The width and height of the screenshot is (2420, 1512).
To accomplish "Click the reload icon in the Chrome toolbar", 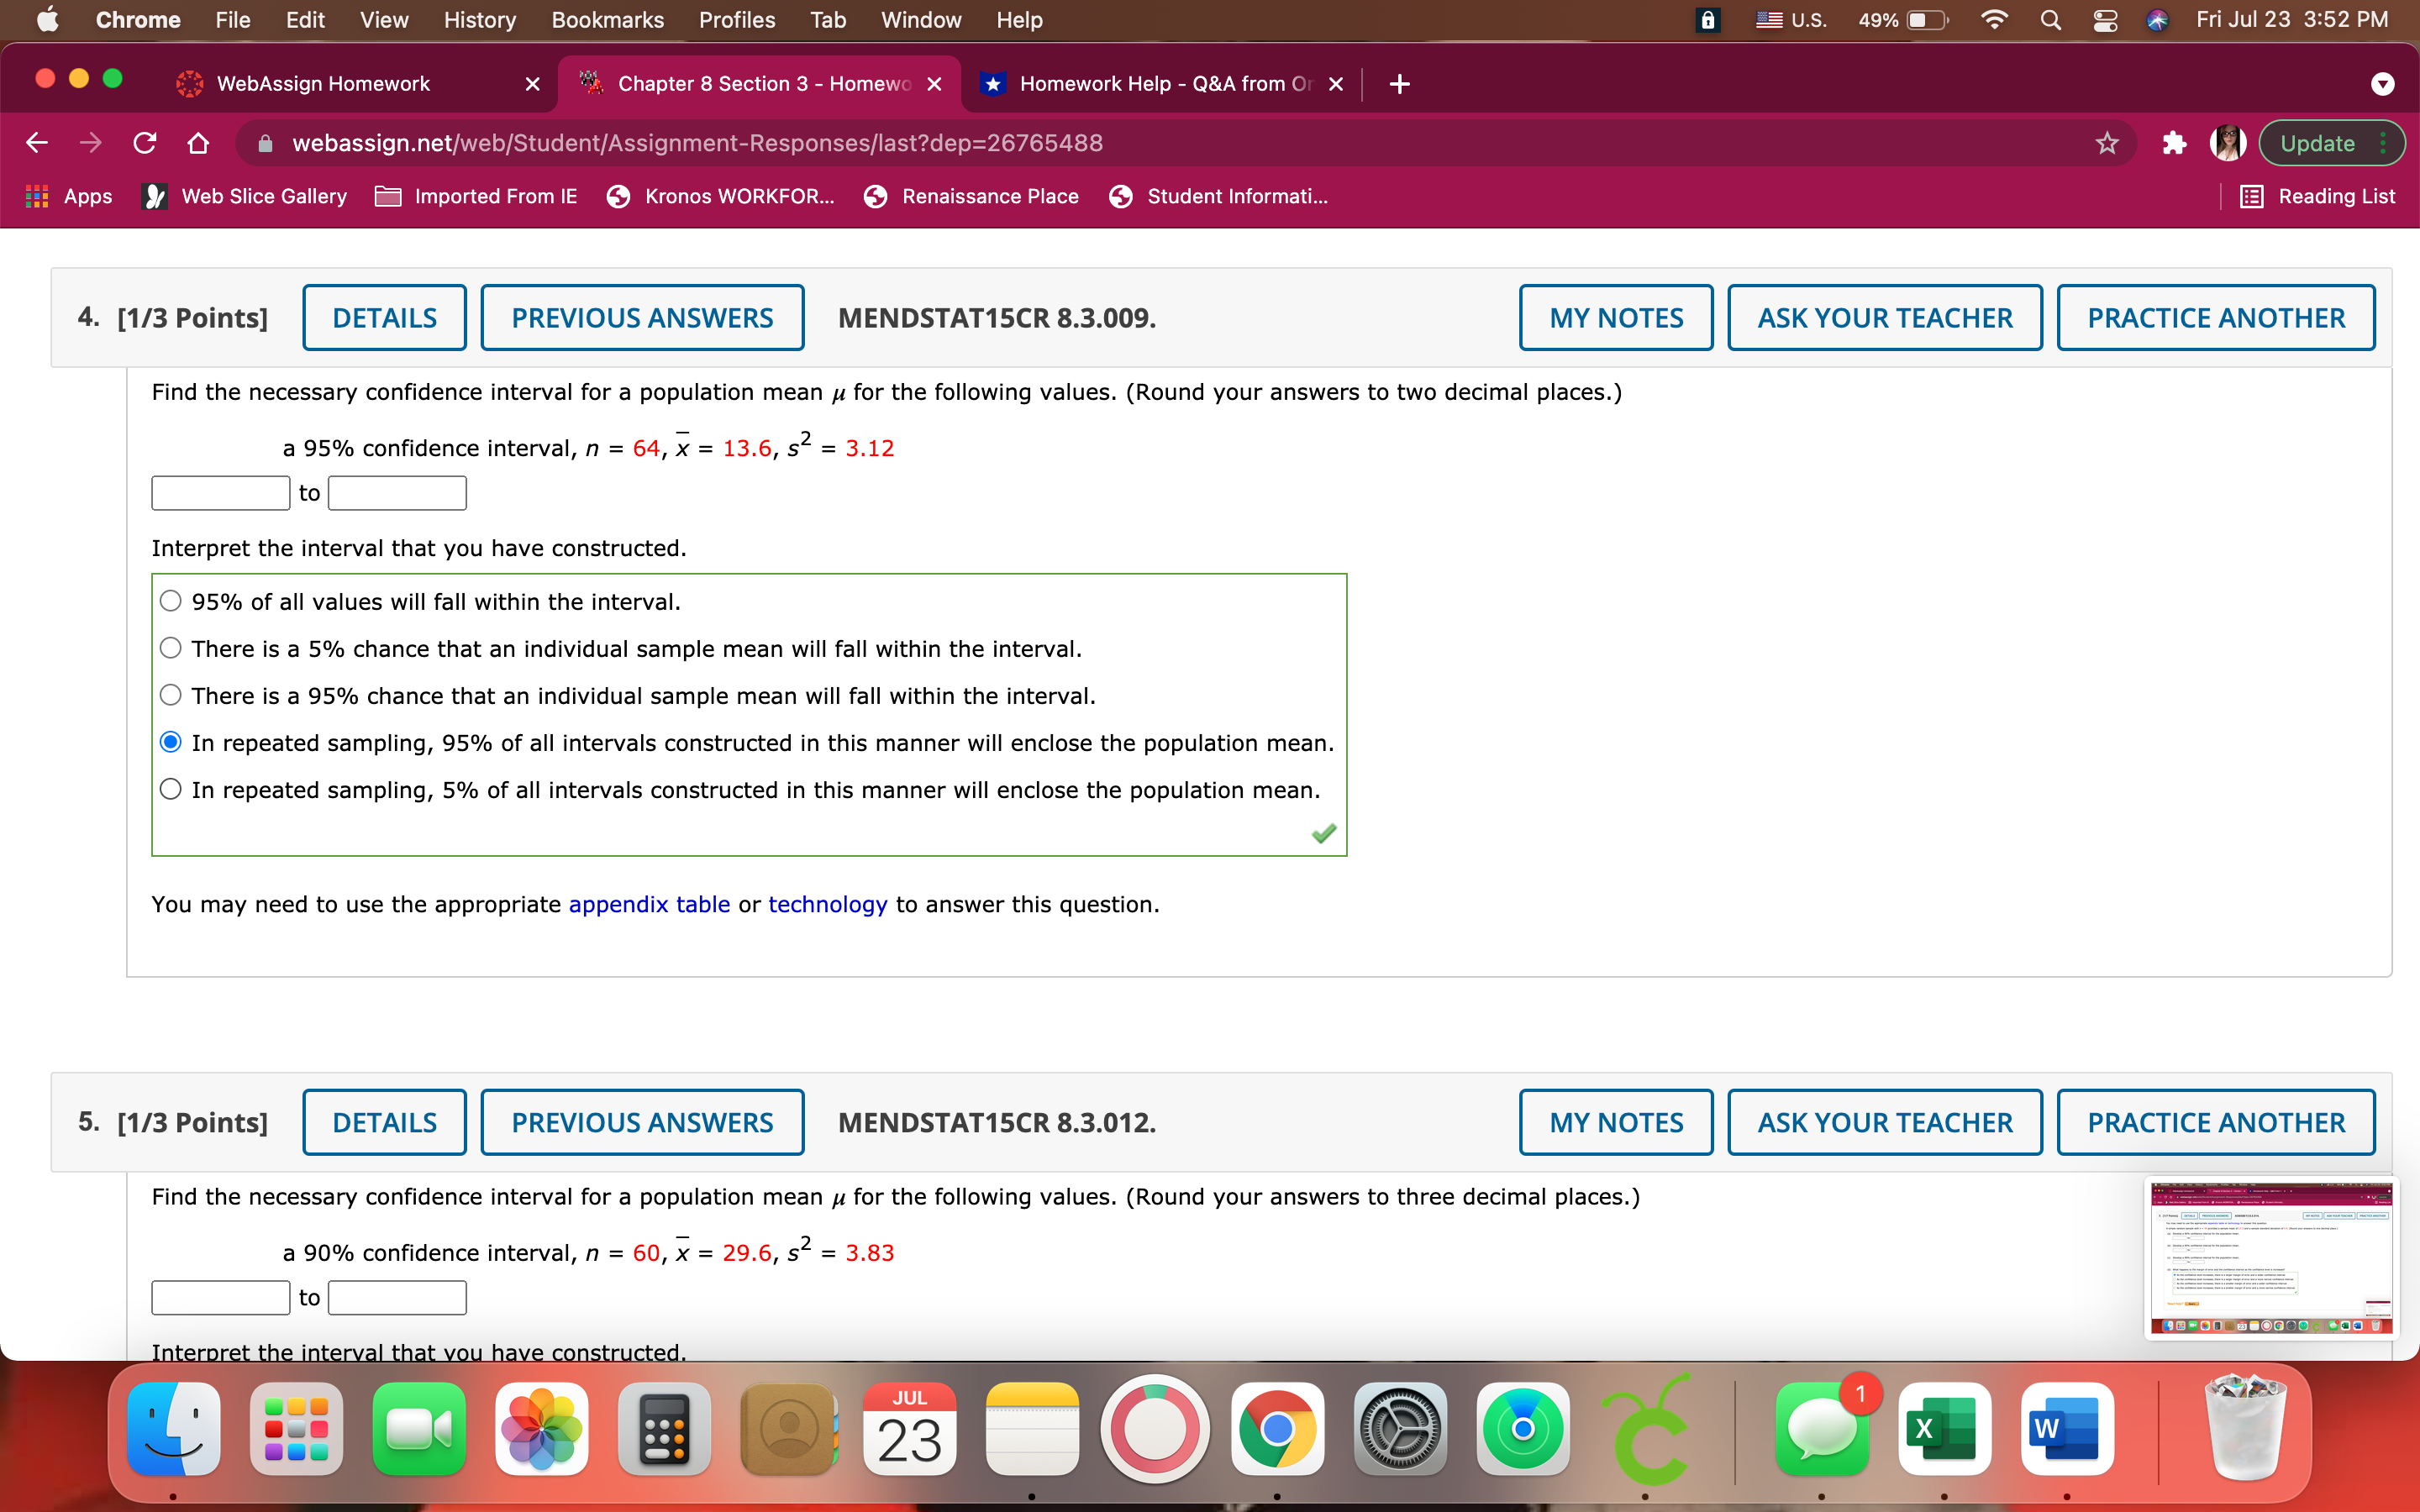I will pyautogui.click(x=144, y=143).
